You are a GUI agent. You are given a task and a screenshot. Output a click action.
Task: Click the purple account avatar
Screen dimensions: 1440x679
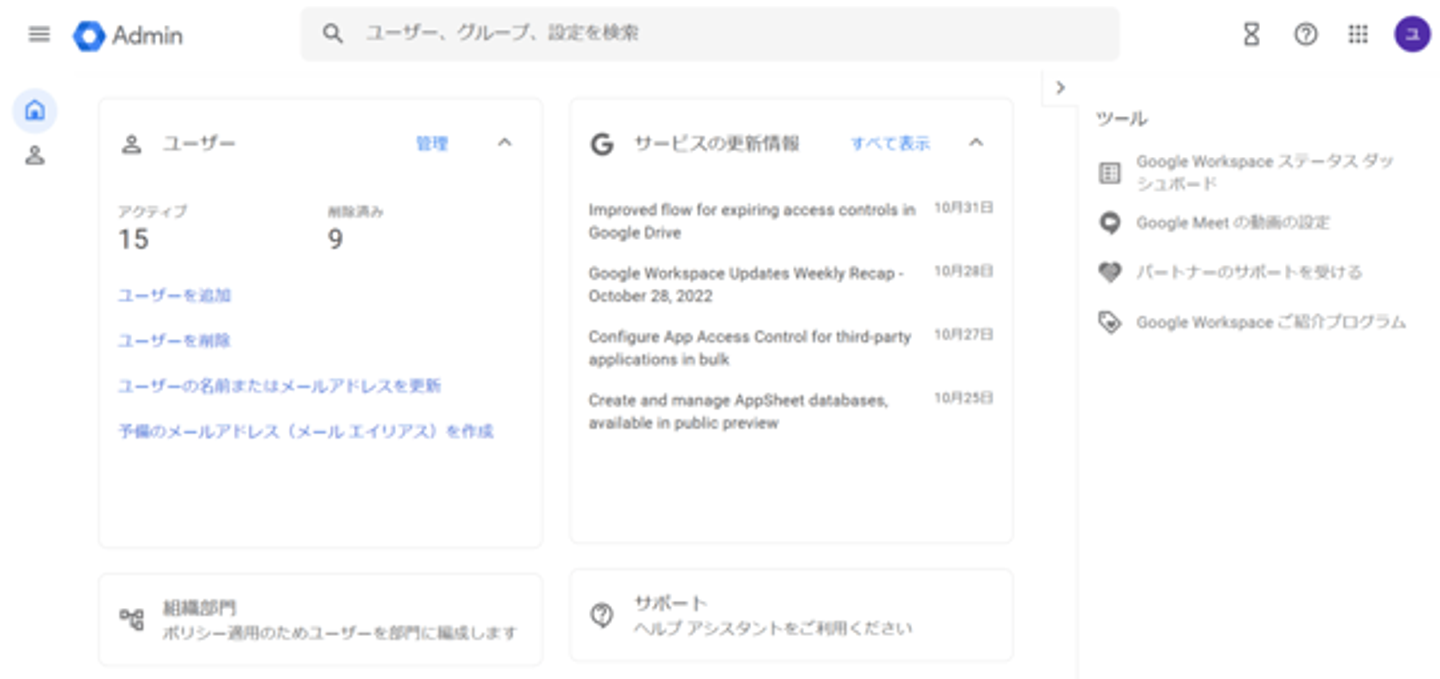tap(1412, 35)
